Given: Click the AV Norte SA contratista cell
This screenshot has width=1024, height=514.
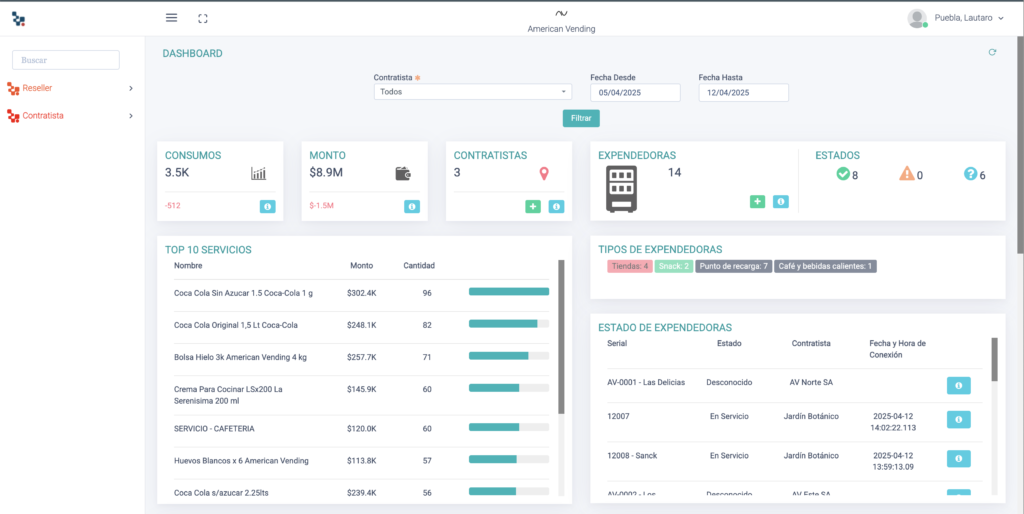Looking at the screenshot, I should 811,382.
